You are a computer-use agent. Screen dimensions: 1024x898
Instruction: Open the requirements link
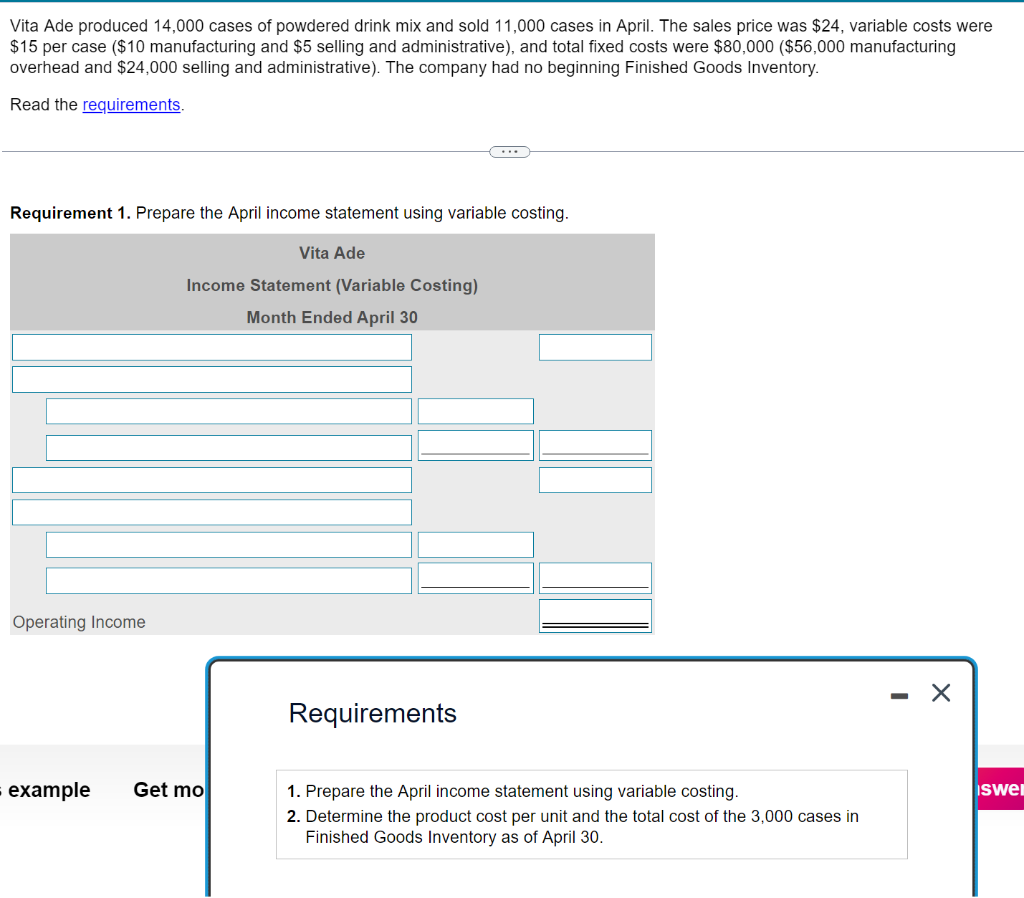click(x=131, y=104)
